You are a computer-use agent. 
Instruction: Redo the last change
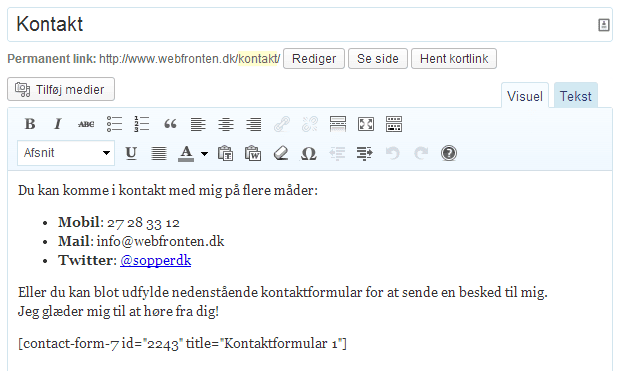pos(421,153)
